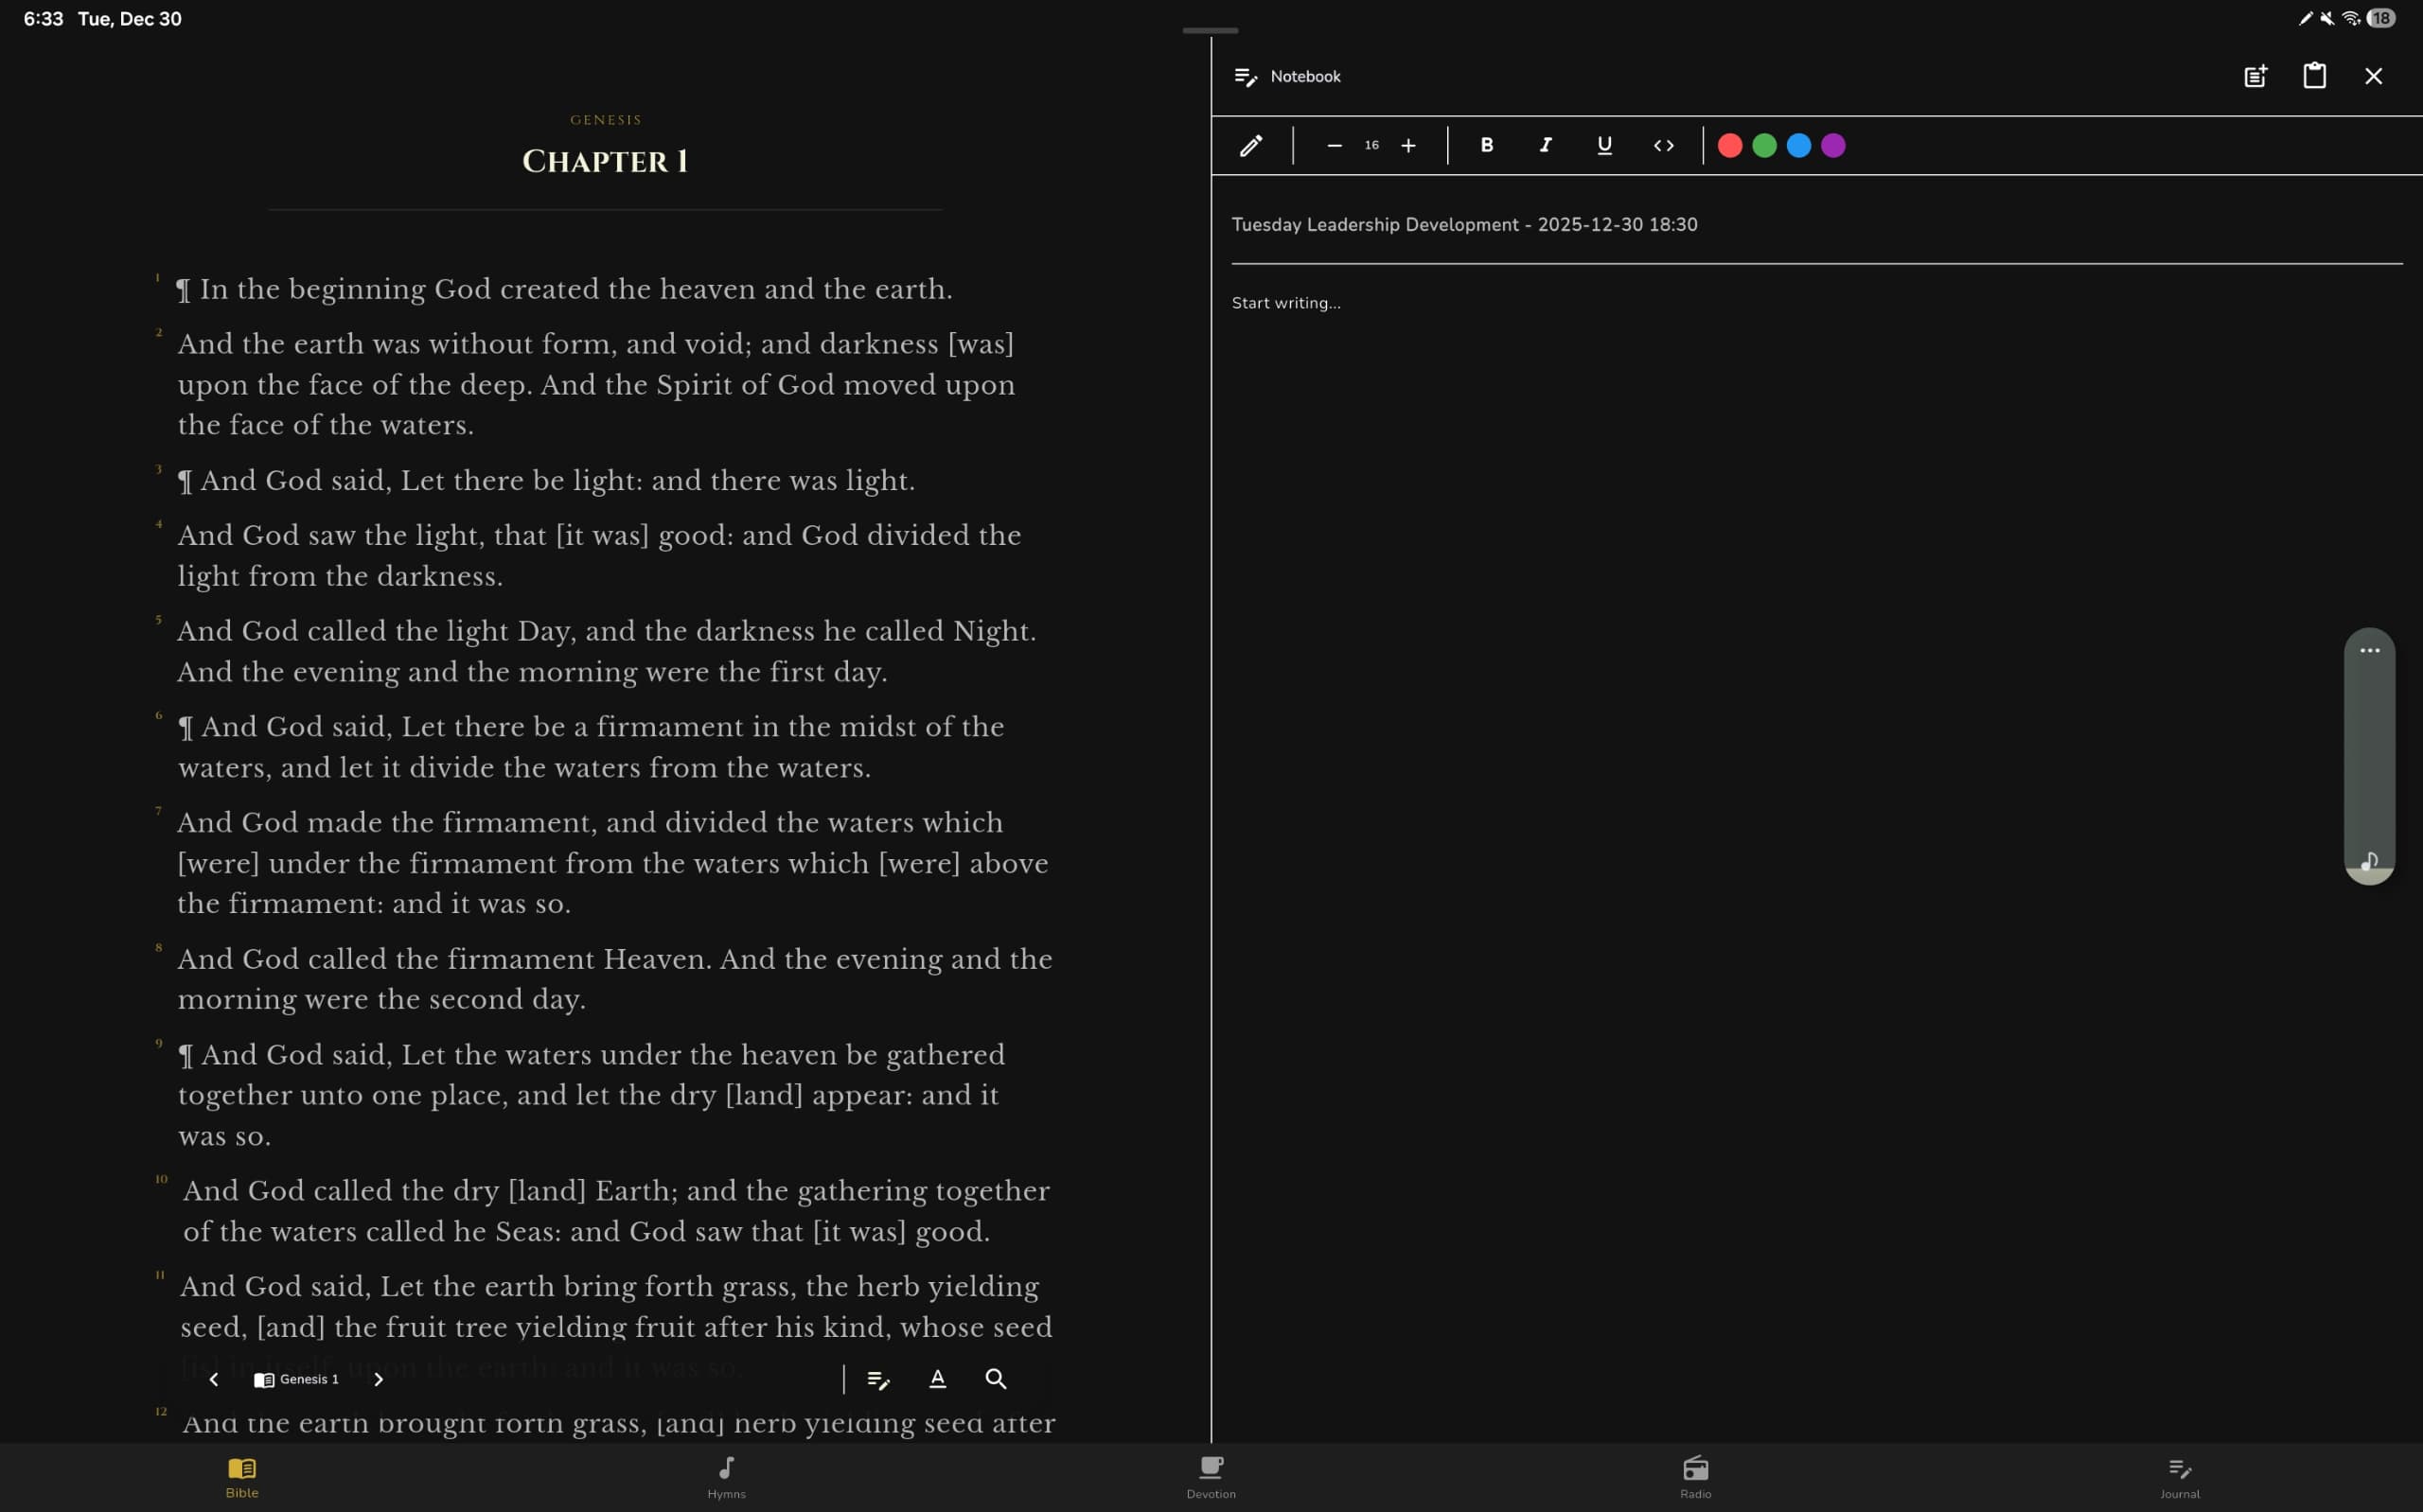Select verse 3 "Let there be light"
The height and width of the screenshot is (1512, 2423).
(546, 480)
